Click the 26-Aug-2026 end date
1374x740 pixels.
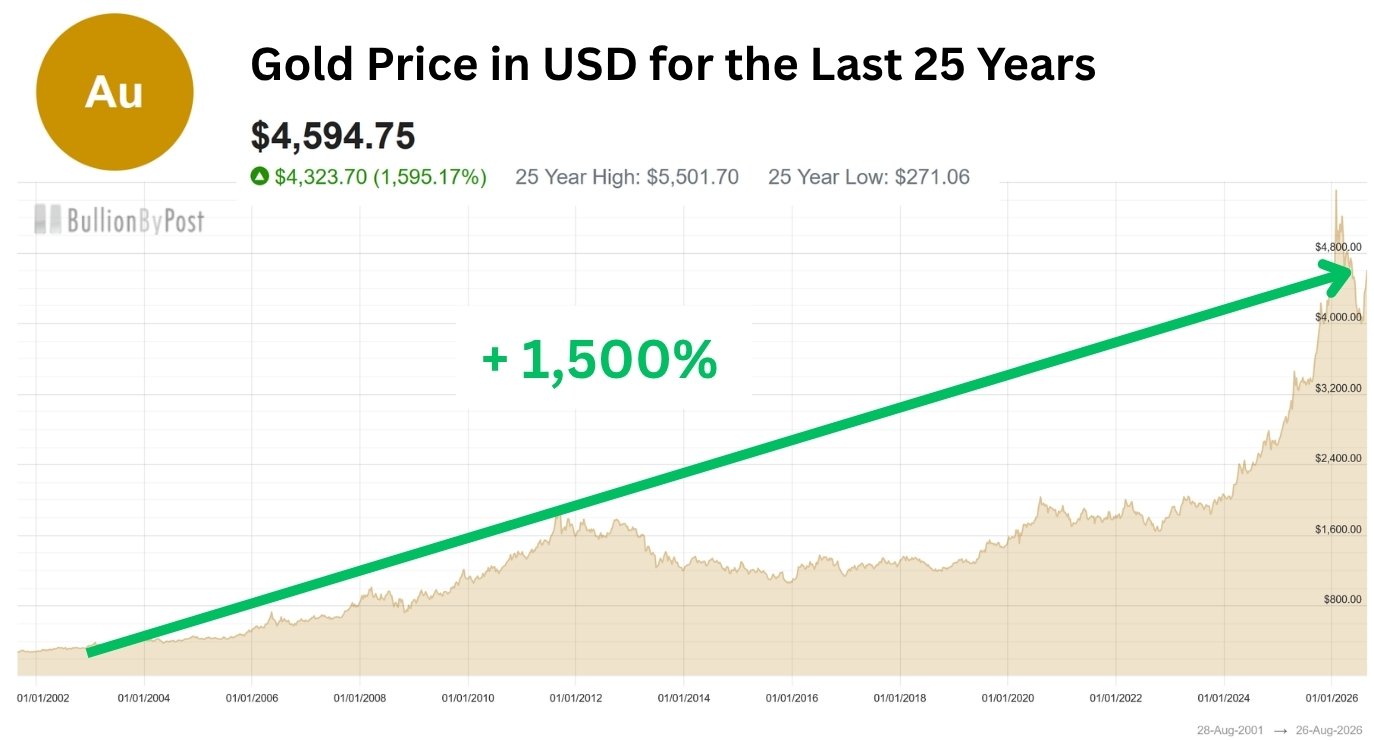point(1331,731)
